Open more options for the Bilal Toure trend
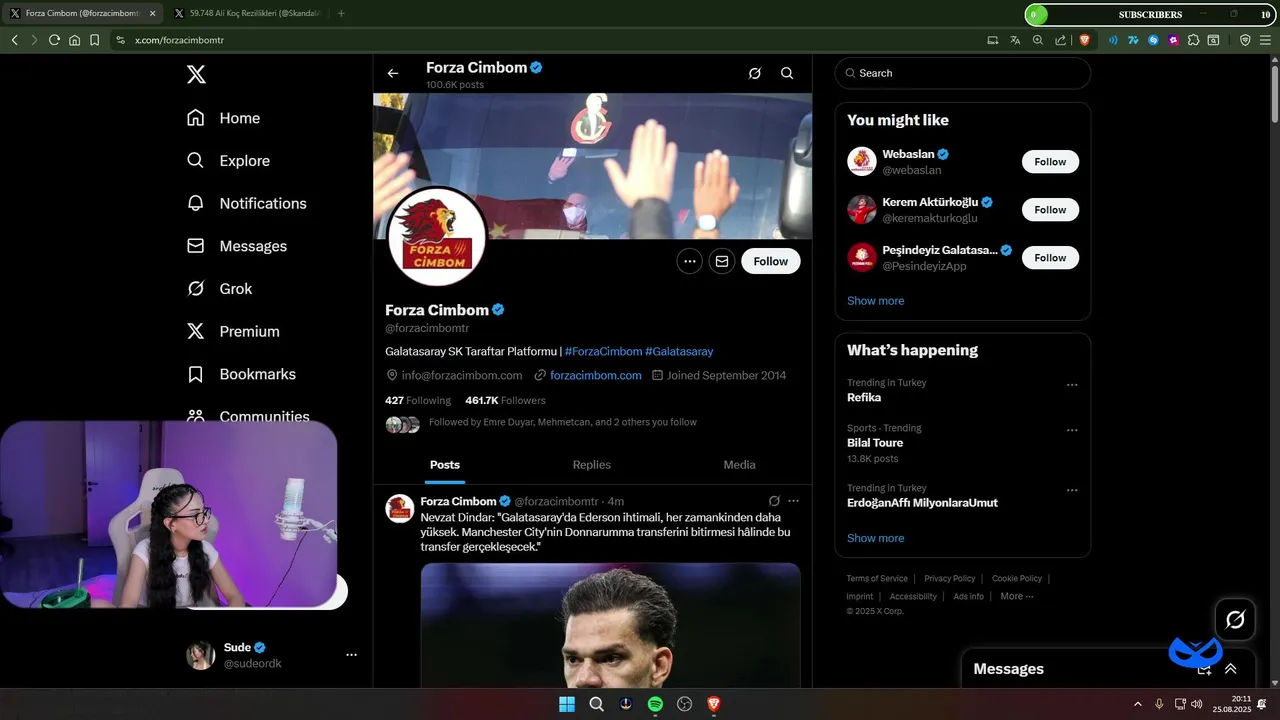Viewport: 1280px width, 720px height. tap(1072, 430)
